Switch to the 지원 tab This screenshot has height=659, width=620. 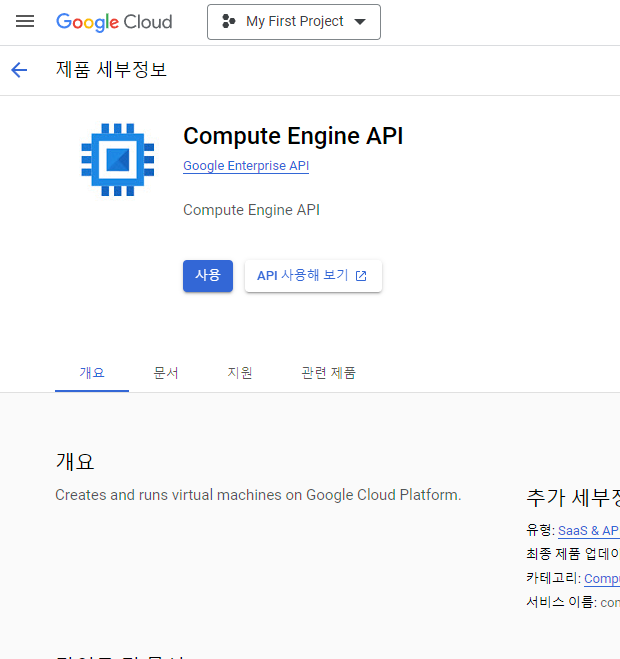tap(240, 373)
